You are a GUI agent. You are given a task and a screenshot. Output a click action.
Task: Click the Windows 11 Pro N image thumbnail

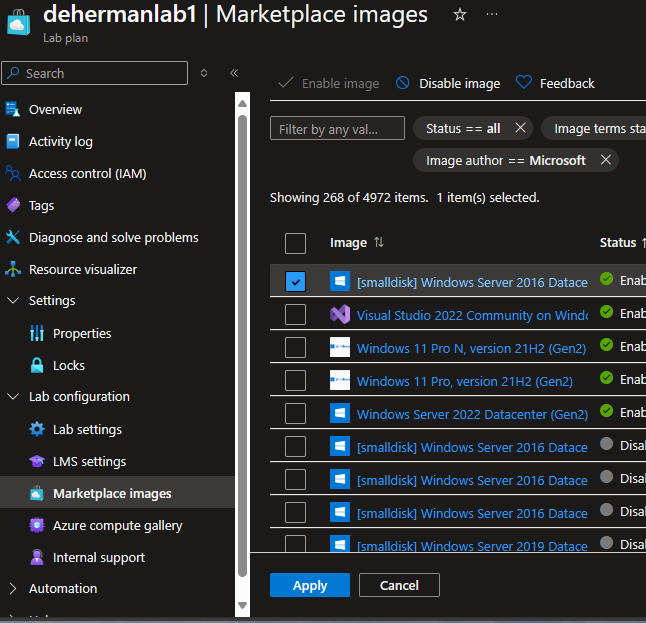pyautogui.click(x=340, y=347)
